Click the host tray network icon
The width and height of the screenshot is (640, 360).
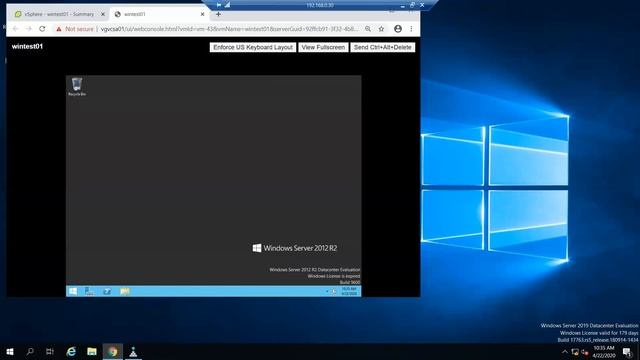(x=575, y=352)
